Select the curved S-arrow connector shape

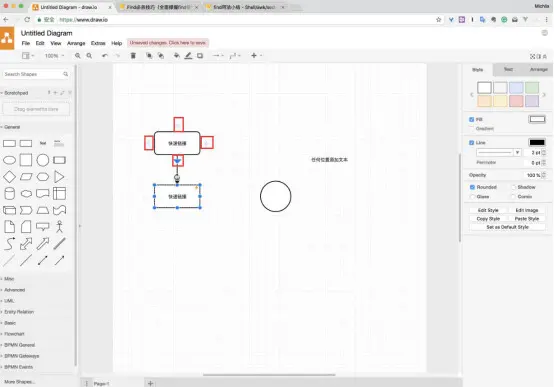pos(10,244)
